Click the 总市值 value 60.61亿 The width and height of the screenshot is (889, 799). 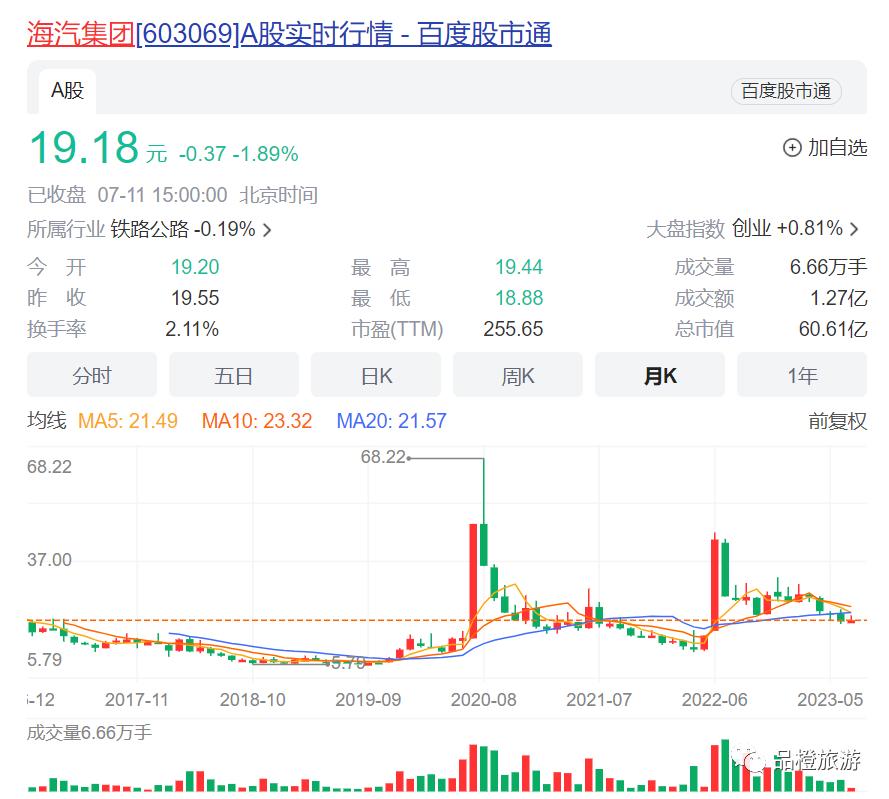(833, 329)
